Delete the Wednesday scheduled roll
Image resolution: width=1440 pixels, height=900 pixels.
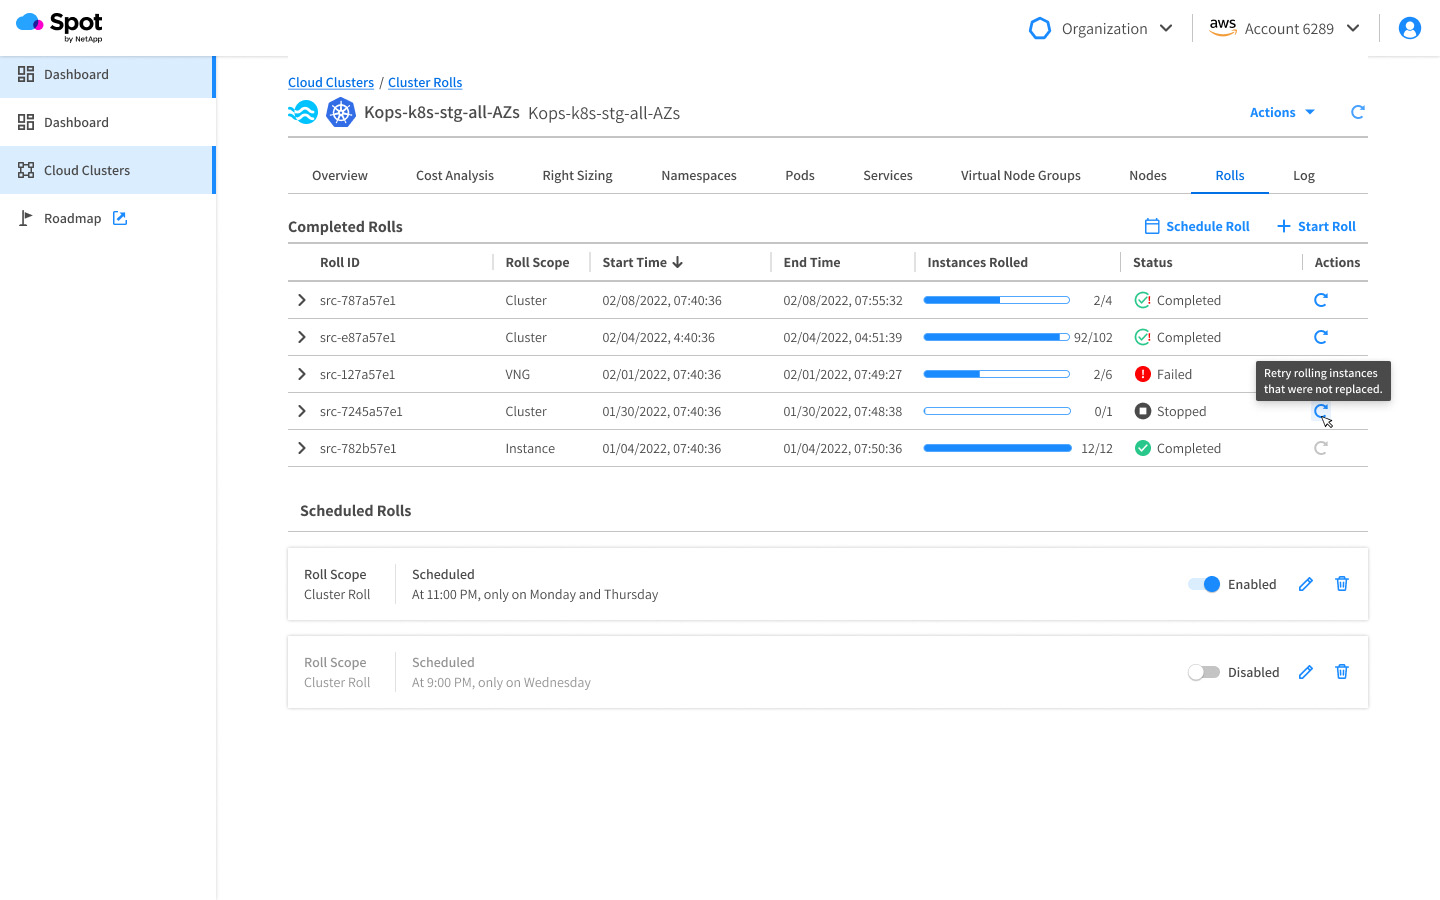click(x=1342, y=672)
